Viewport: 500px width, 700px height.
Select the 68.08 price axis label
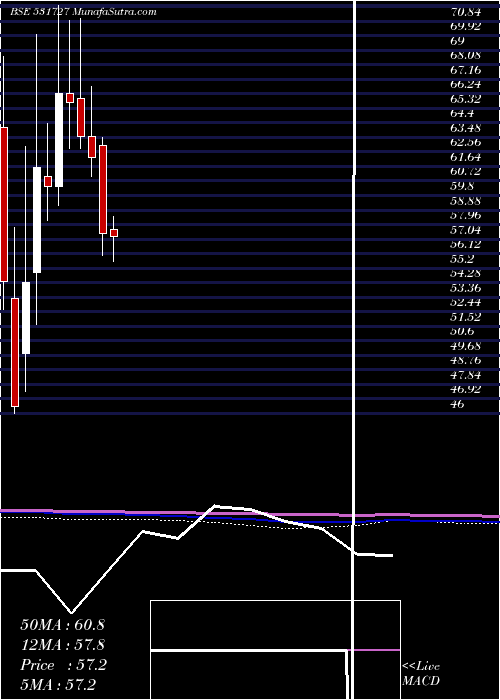466,55
